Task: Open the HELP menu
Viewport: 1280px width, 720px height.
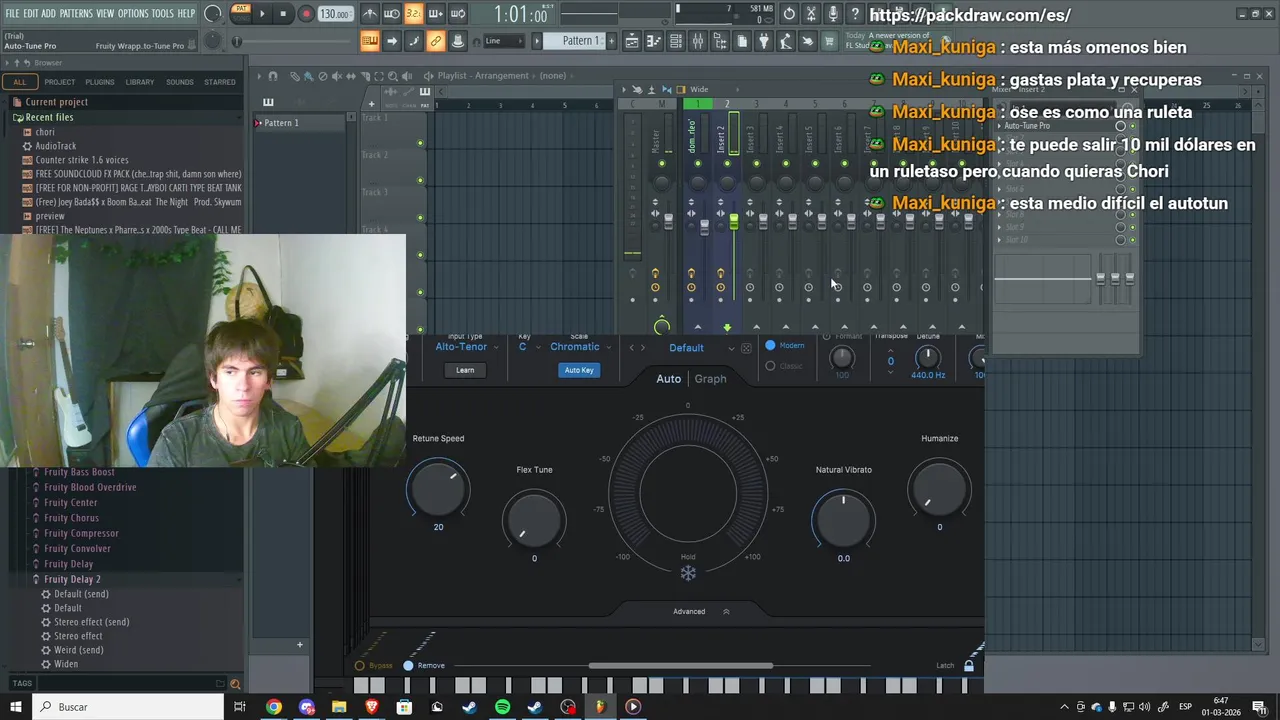Action: (x=186, y=13)
